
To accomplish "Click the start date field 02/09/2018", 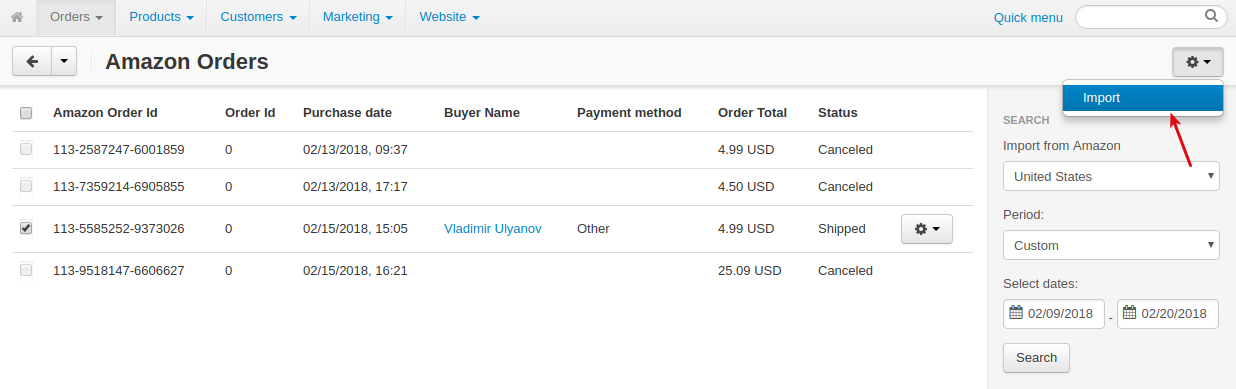I will pyautogui.click(x=1054, y=313).
